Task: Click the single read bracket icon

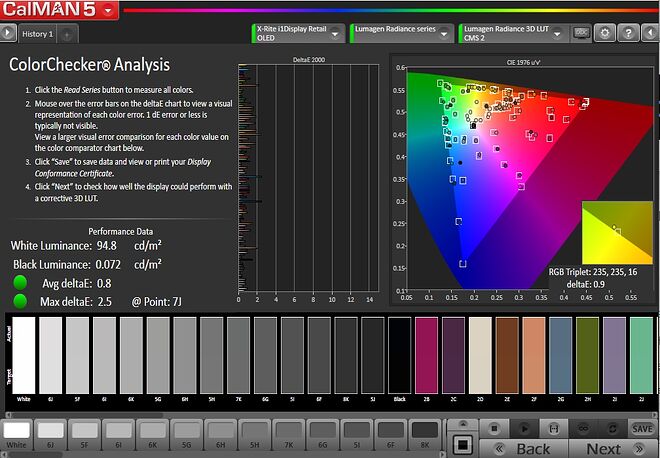Action: [x=554, y=429]
